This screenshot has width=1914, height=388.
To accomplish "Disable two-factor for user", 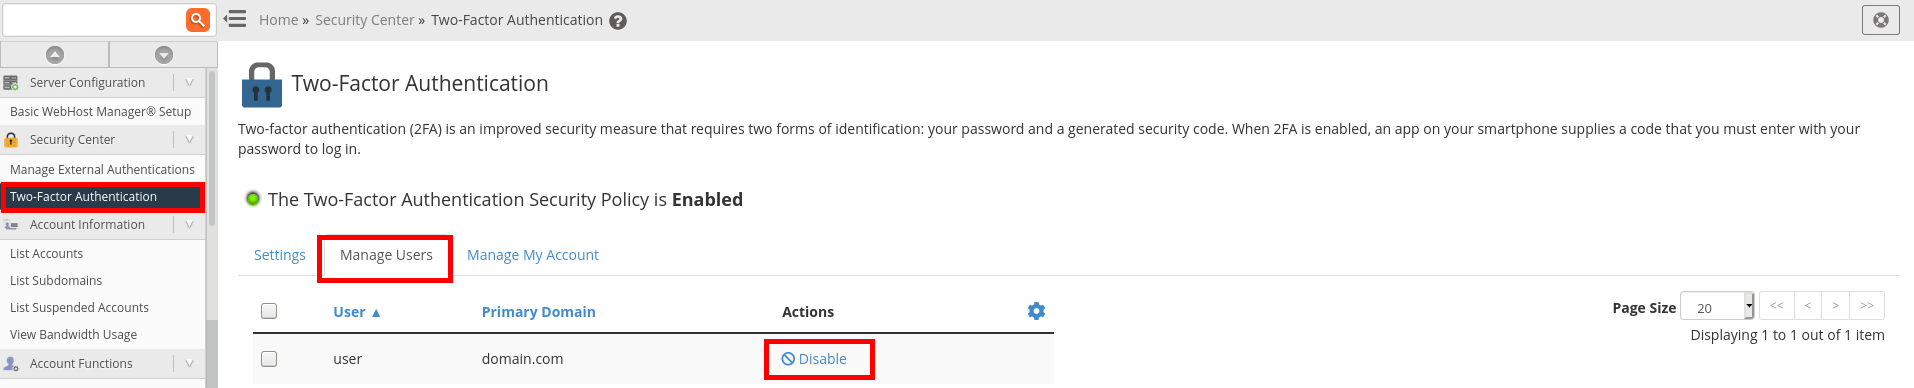I will (x=814, y=359).
